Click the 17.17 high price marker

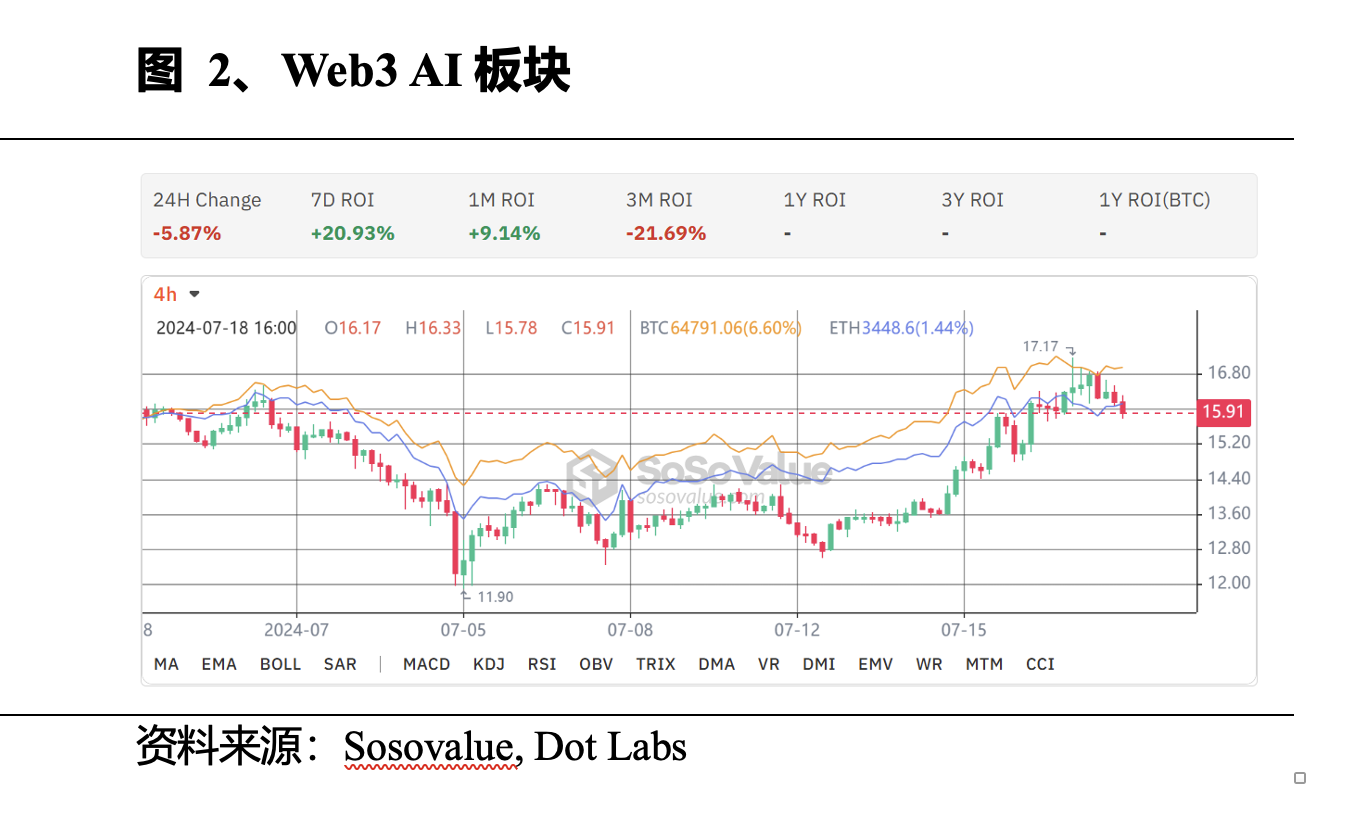pyautogui.click(x=1040, y=346)
